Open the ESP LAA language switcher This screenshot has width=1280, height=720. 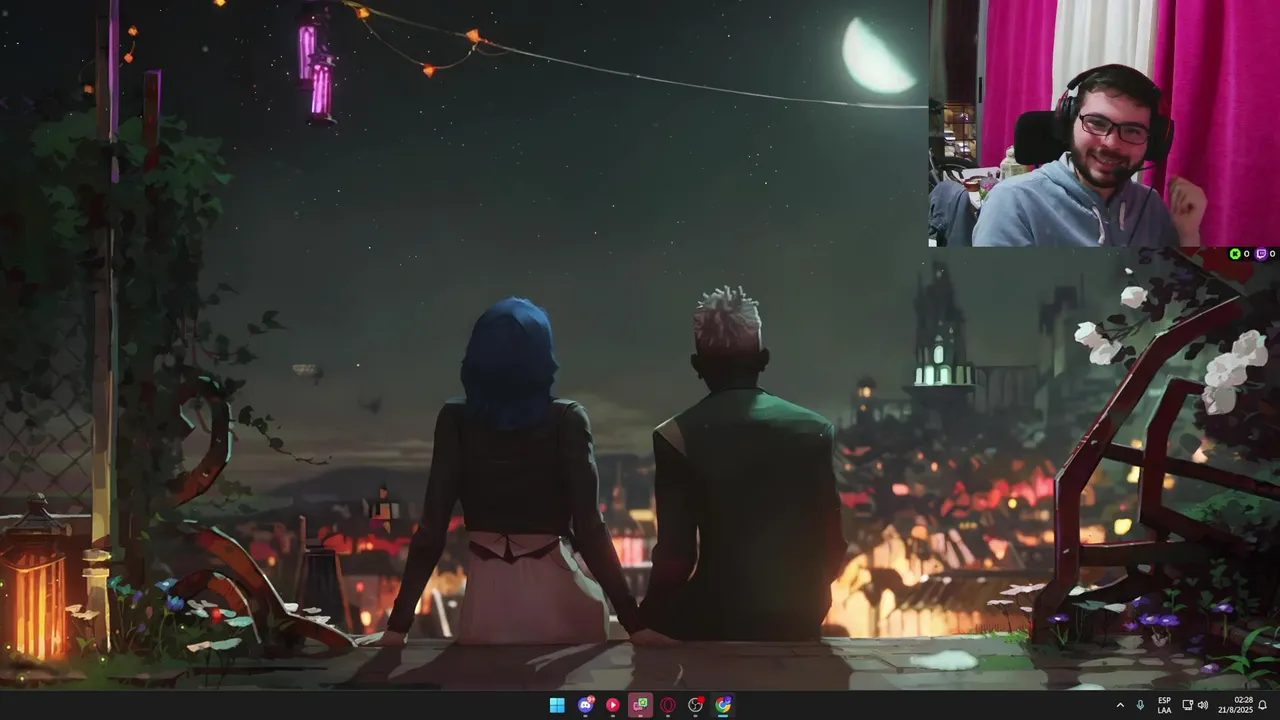pyautogui.click(x=1164, y=705)
